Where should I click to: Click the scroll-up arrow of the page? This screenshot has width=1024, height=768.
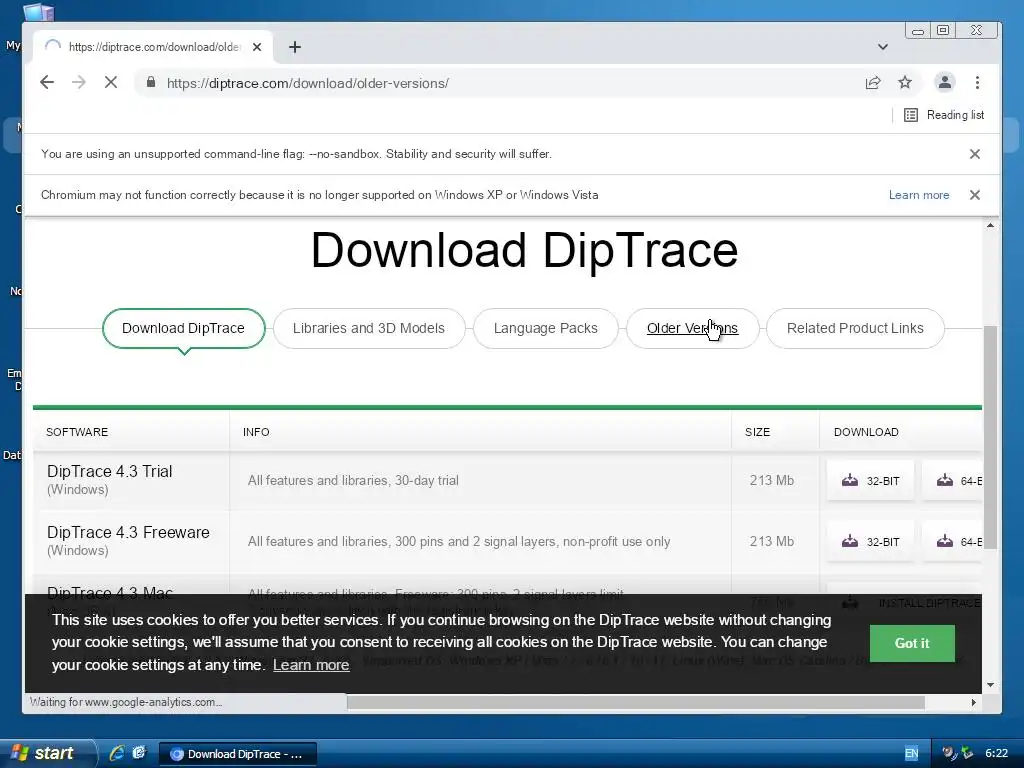click(990, 225)
